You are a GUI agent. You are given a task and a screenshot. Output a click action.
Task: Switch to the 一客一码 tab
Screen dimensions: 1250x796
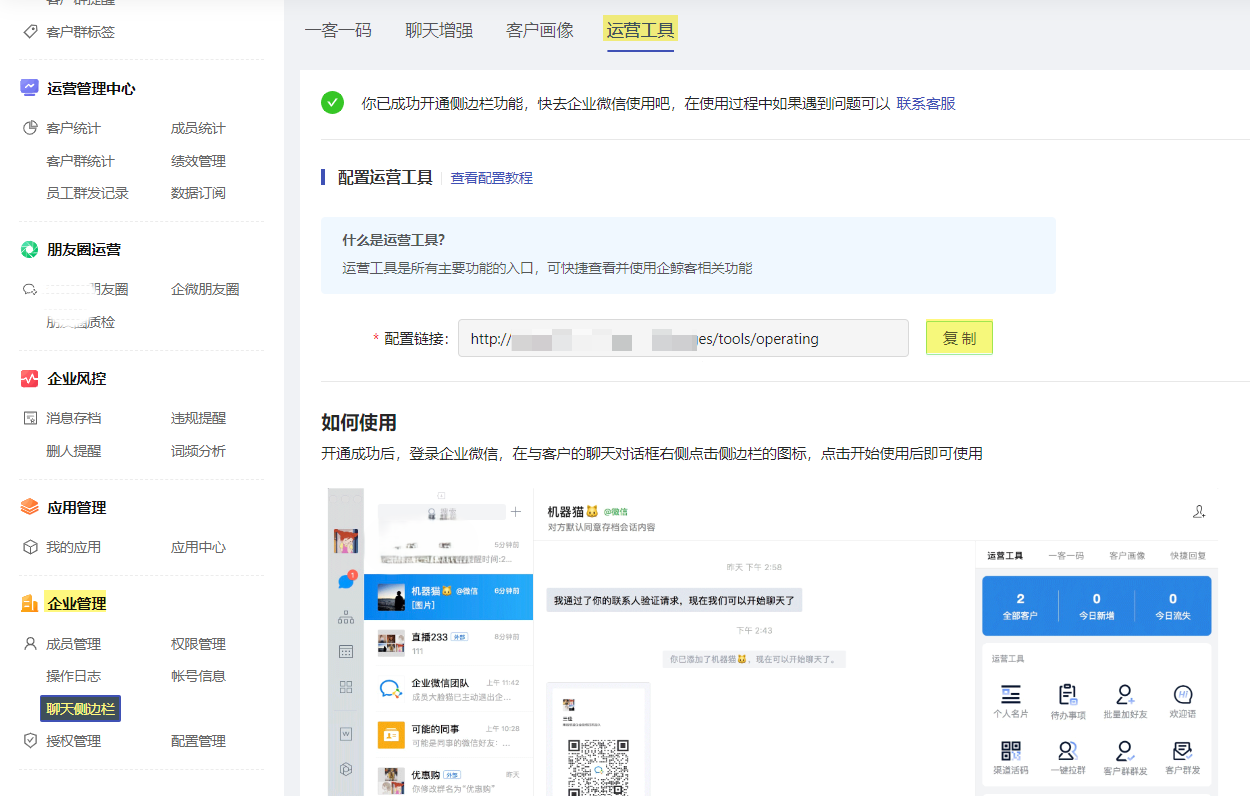pos(338,30)
